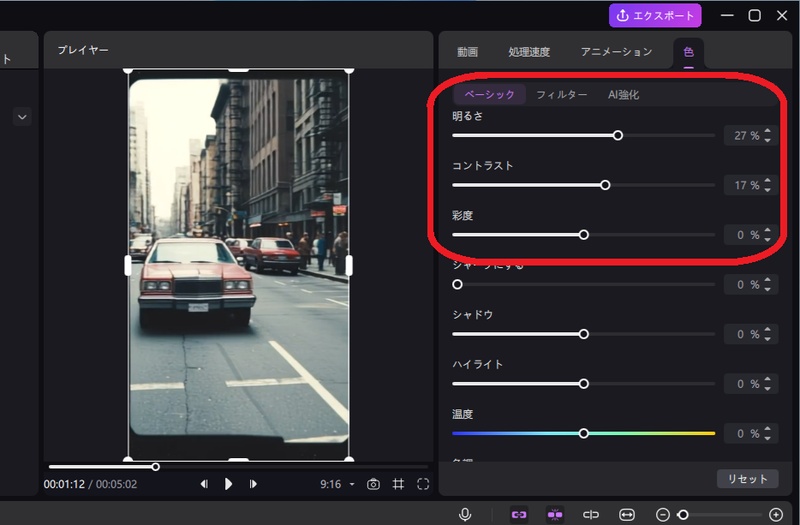Click the fit timeline width icon
This screenshot has width=800, height=525.
coord(627,514)
